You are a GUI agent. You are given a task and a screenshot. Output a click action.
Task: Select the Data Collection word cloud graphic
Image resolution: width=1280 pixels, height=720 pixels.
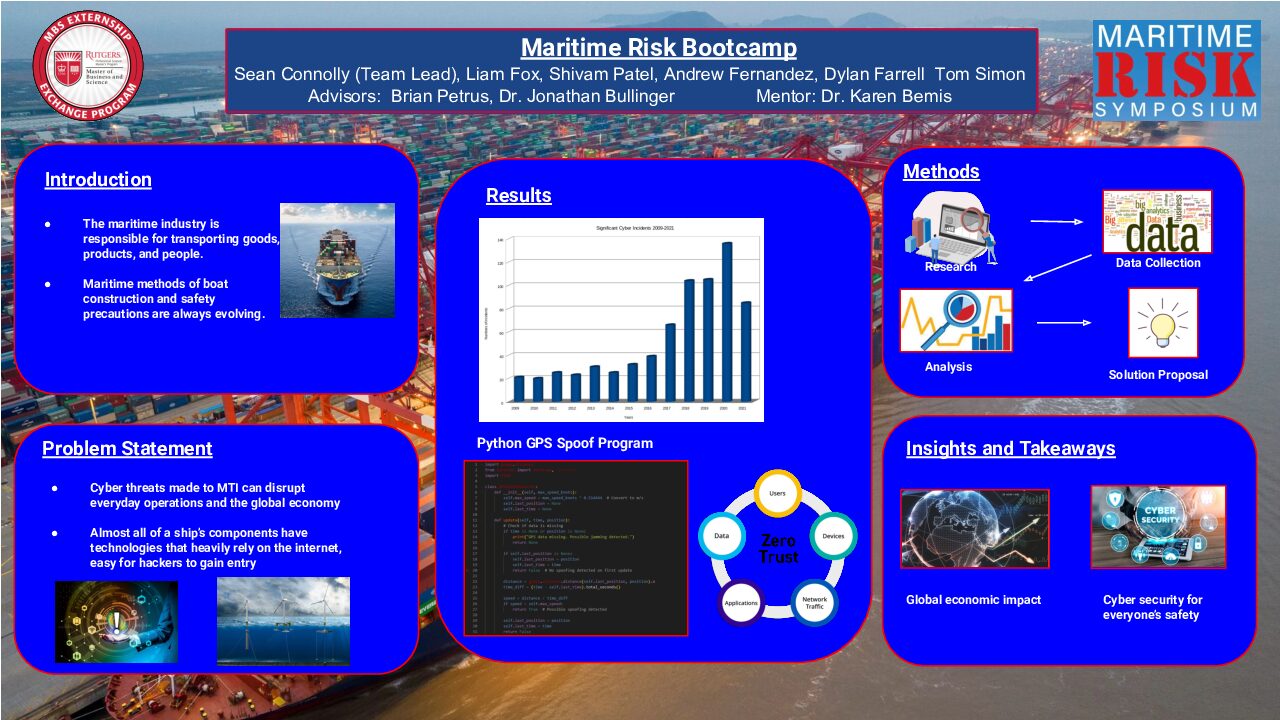click(x=1157, y=223)
